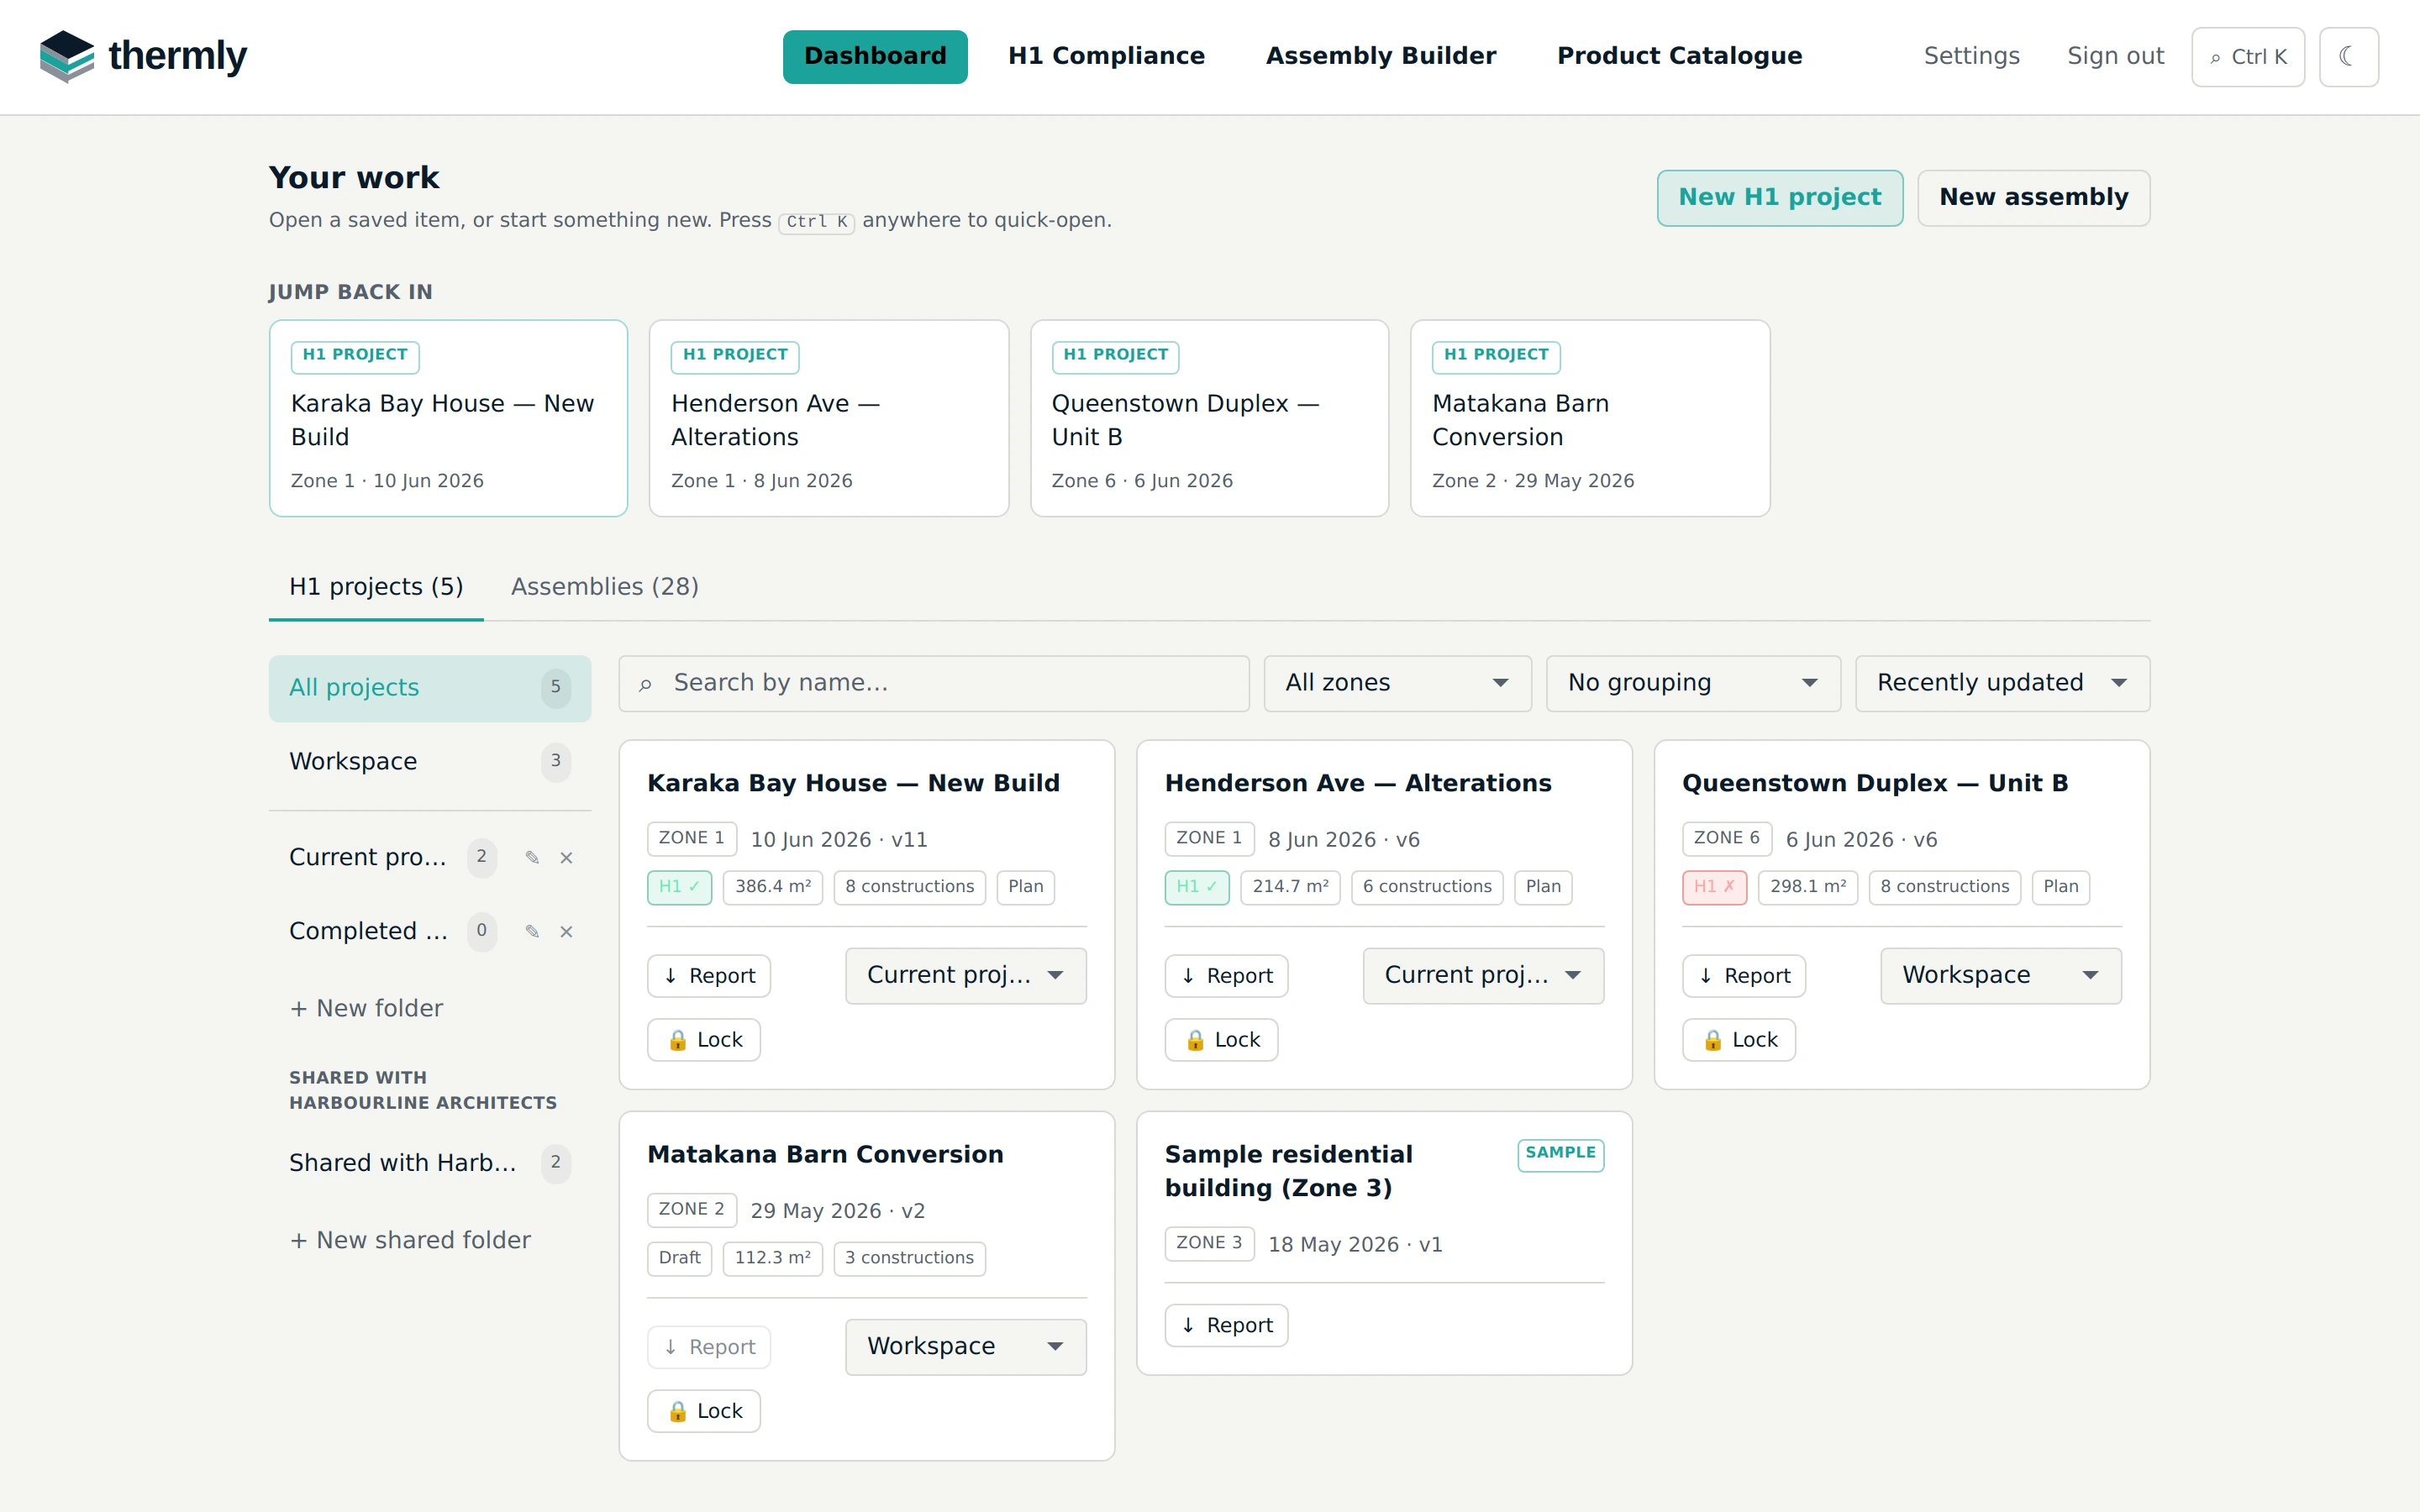Open Sample residential building (Zone 3) title
This screenshot has height=1512, width=2420.
click(1288, 1171)
